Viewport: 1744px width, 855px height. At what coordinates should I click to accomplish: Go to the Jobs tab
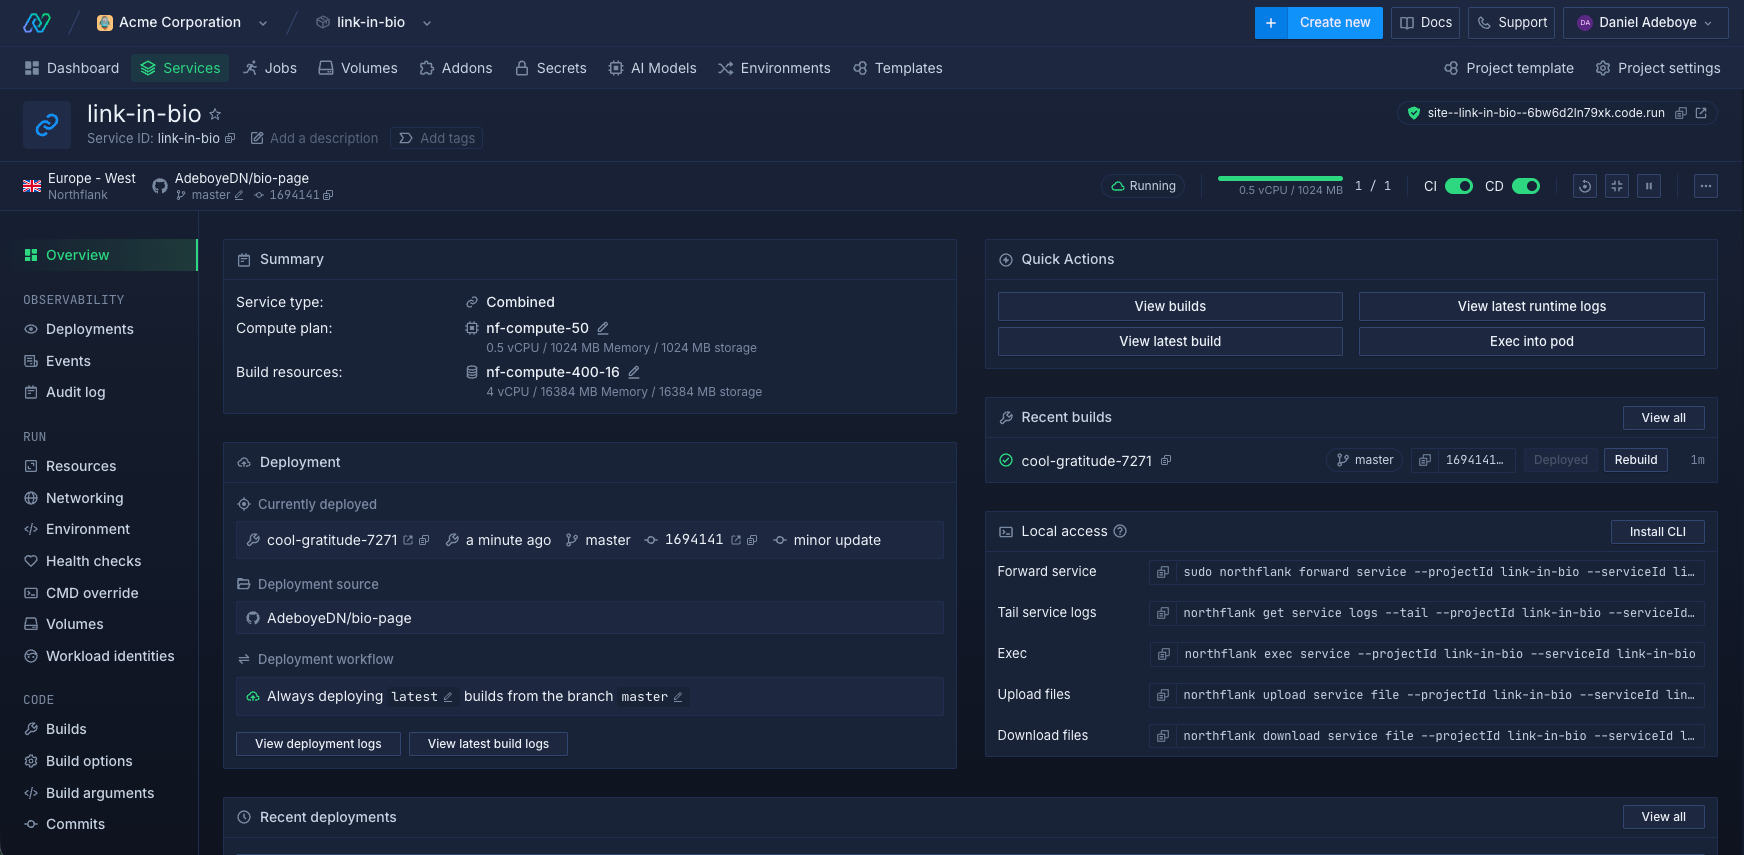(x=270, y=68)
